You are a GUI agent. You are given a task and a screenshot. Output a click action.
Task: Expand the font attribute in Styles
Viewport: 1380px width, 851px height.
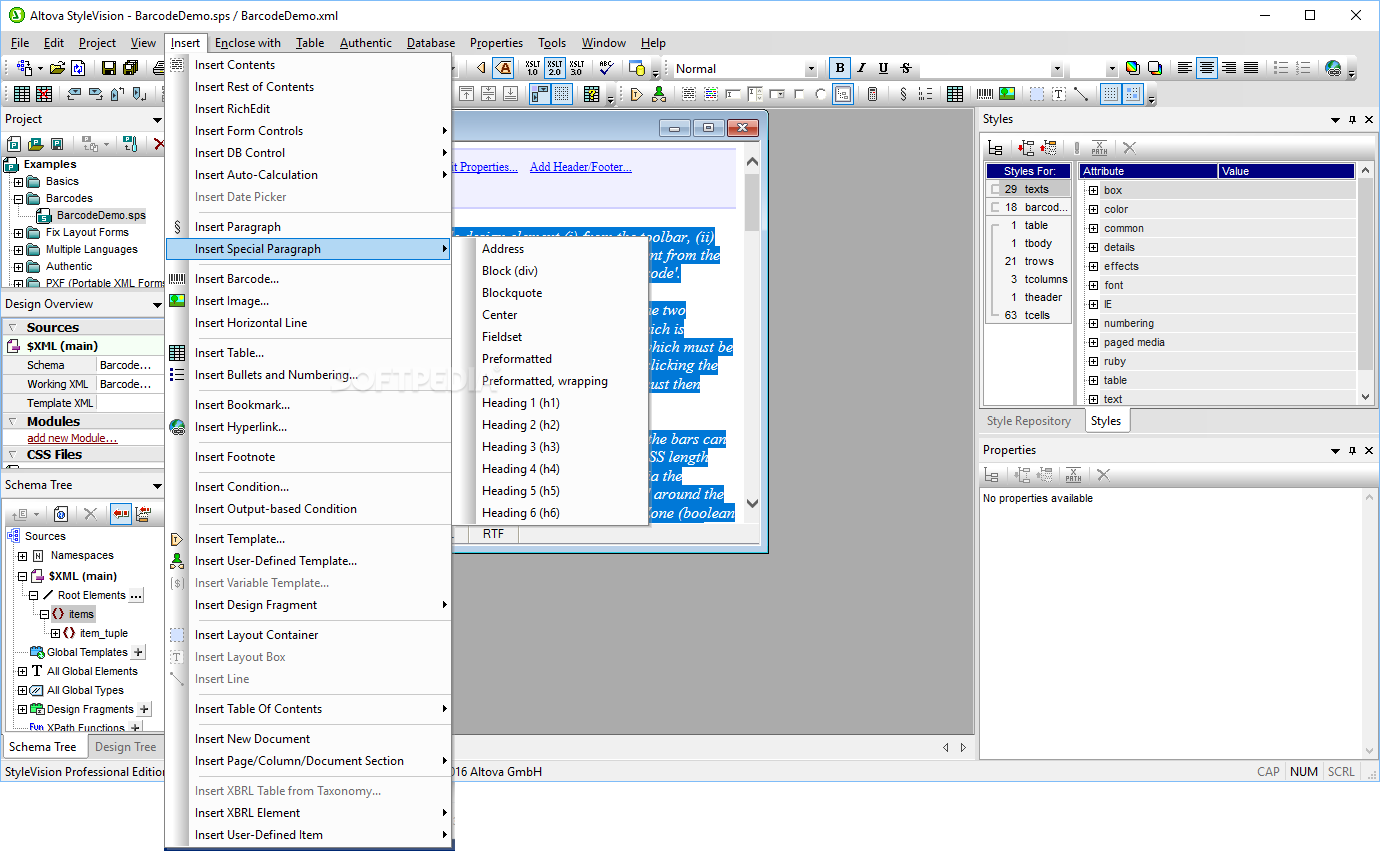(1093, 285)
